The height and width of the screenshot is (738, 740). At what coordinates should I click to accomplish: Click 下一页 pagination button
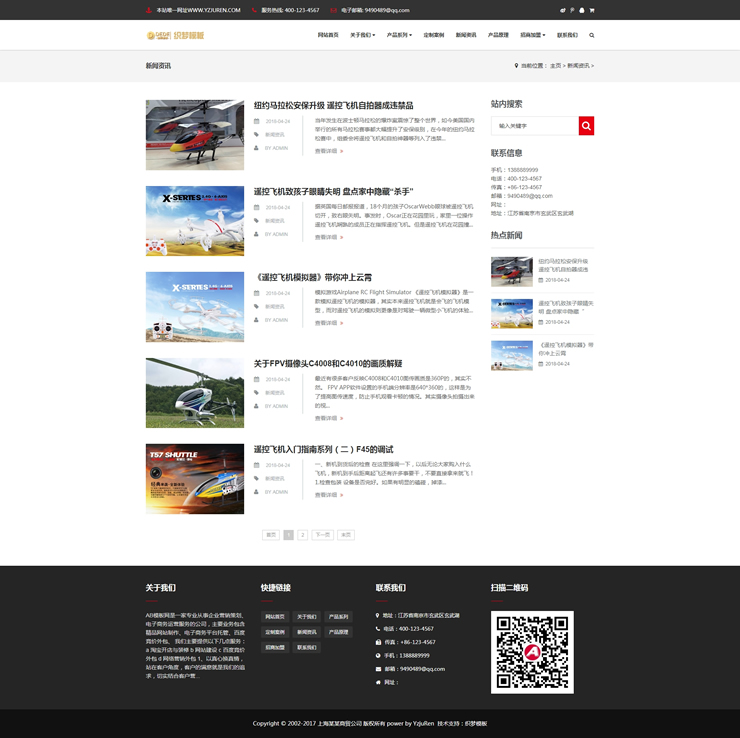322,535
